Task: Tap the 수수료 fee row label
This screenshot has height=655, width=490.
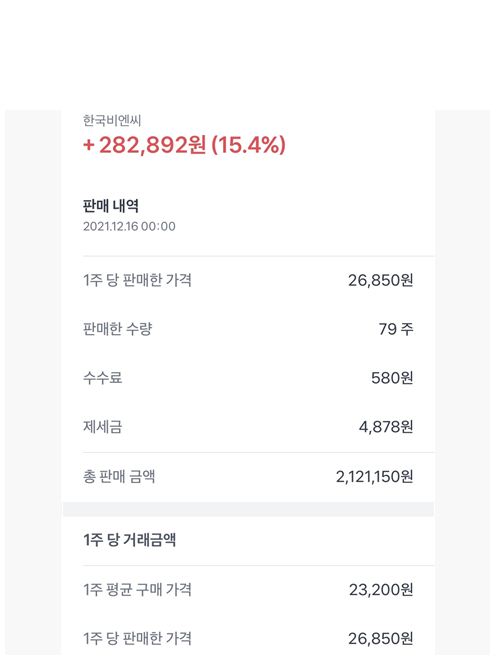Action: pos(102,378)
